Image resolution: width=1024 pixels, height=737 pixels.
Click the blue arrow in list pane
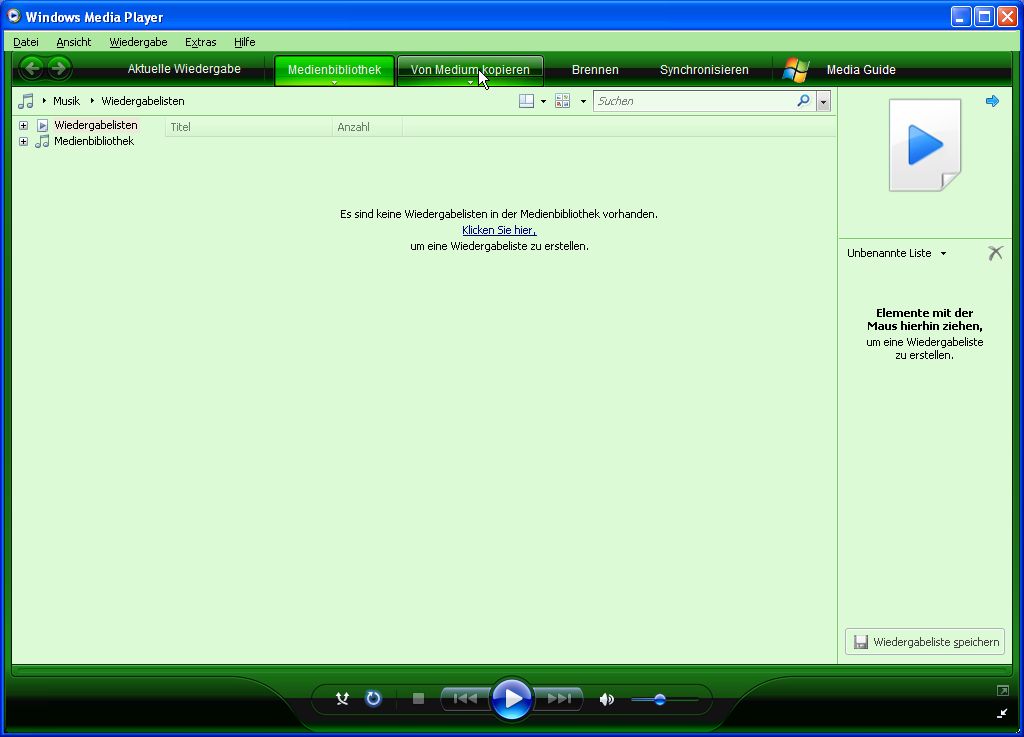tap(992, 101)
